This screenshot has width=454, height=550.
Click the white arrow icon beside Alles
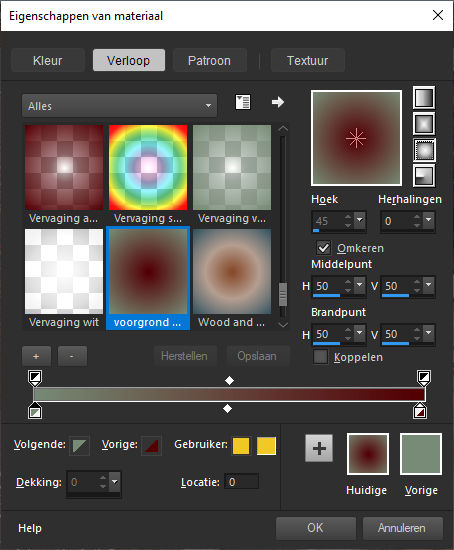point(278,102)
